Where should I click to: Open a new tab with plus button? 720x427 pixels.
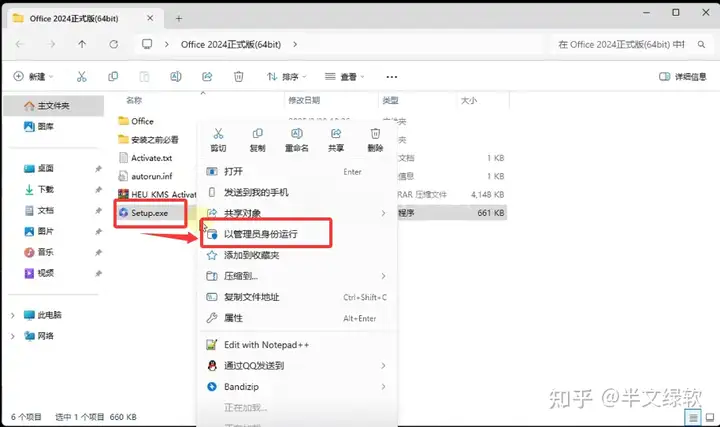coord(179,18)
